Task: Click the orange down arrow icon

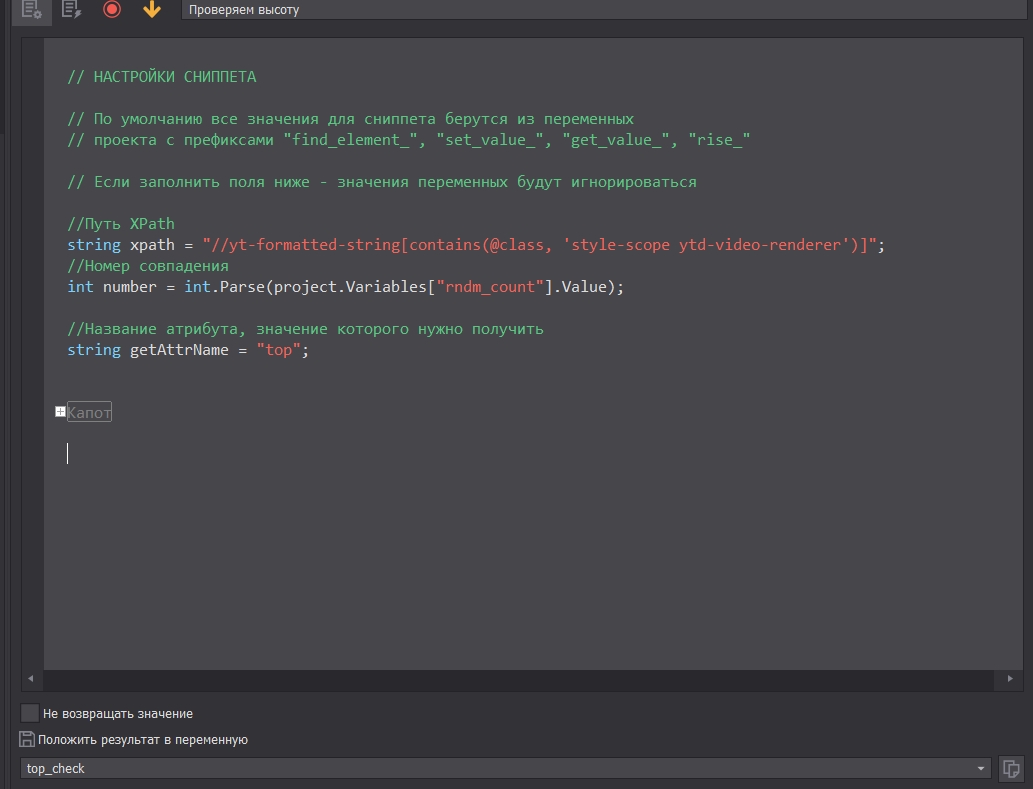Action: coord(152,9)
